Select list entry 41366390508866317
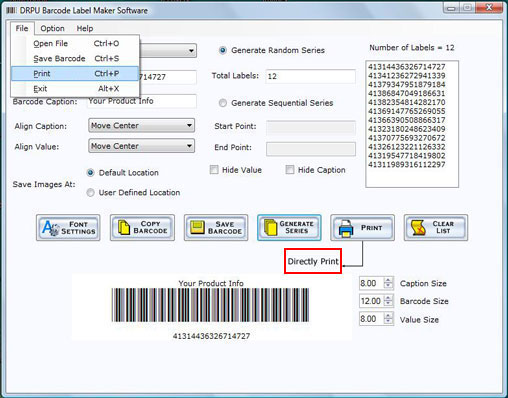The height and width of the screenshot is (398, 508). click(x=407, y=120)
